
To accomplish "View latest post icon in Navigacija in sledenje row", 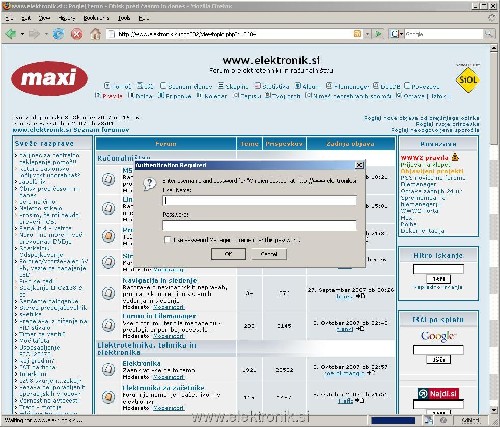I will 361,296.
